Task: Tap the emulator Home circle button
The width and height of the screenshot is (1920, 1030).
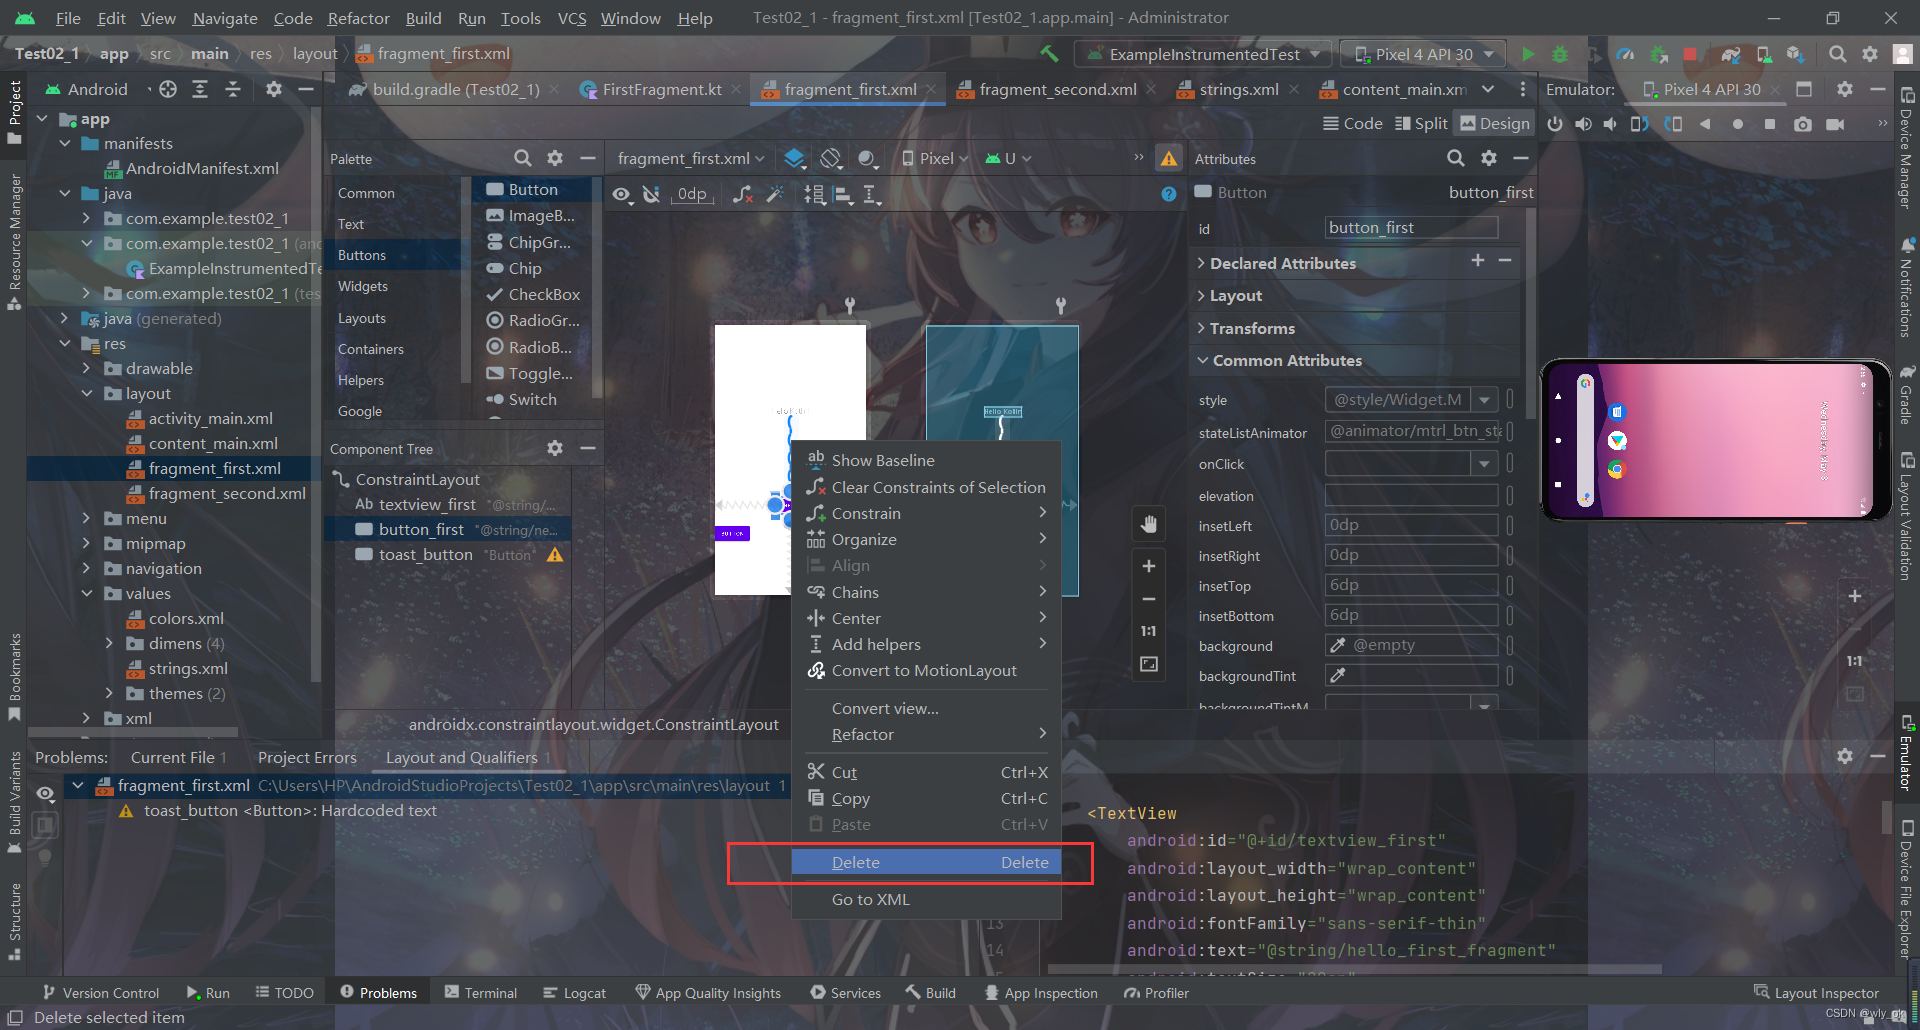Action: click(x=1738, y=124)
